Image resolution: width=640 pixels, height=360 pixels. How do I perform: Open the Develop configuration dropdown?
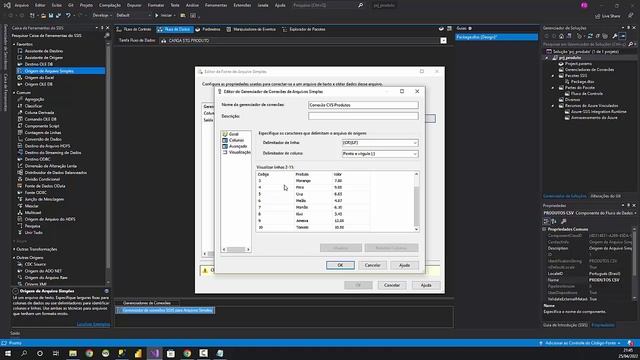(102, 16)
